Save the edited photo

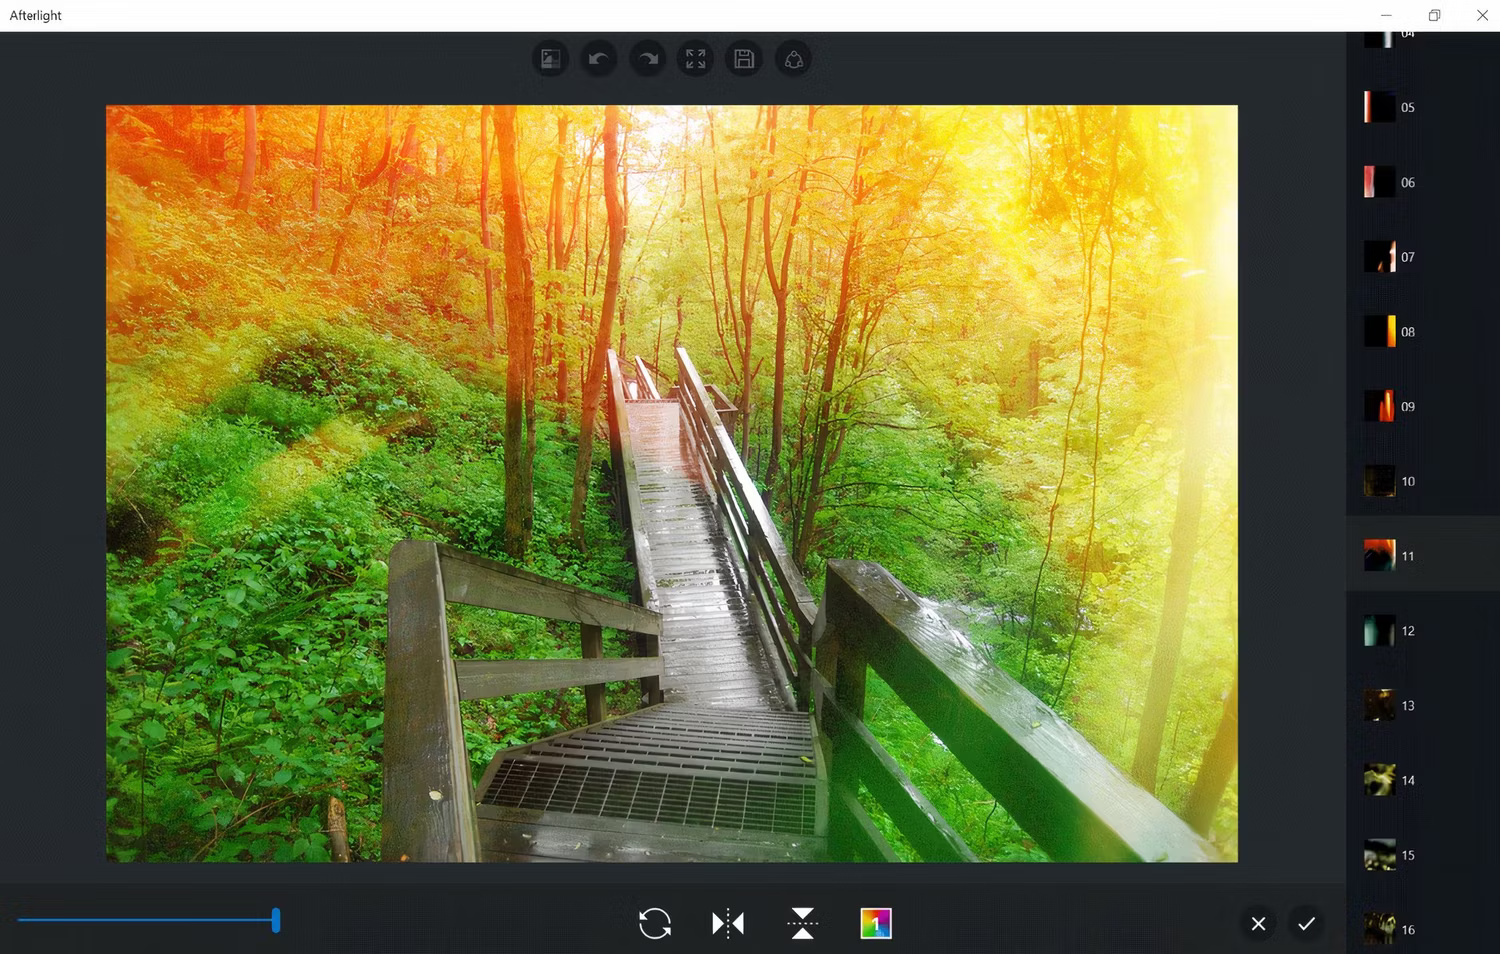(x=743, y=58)
